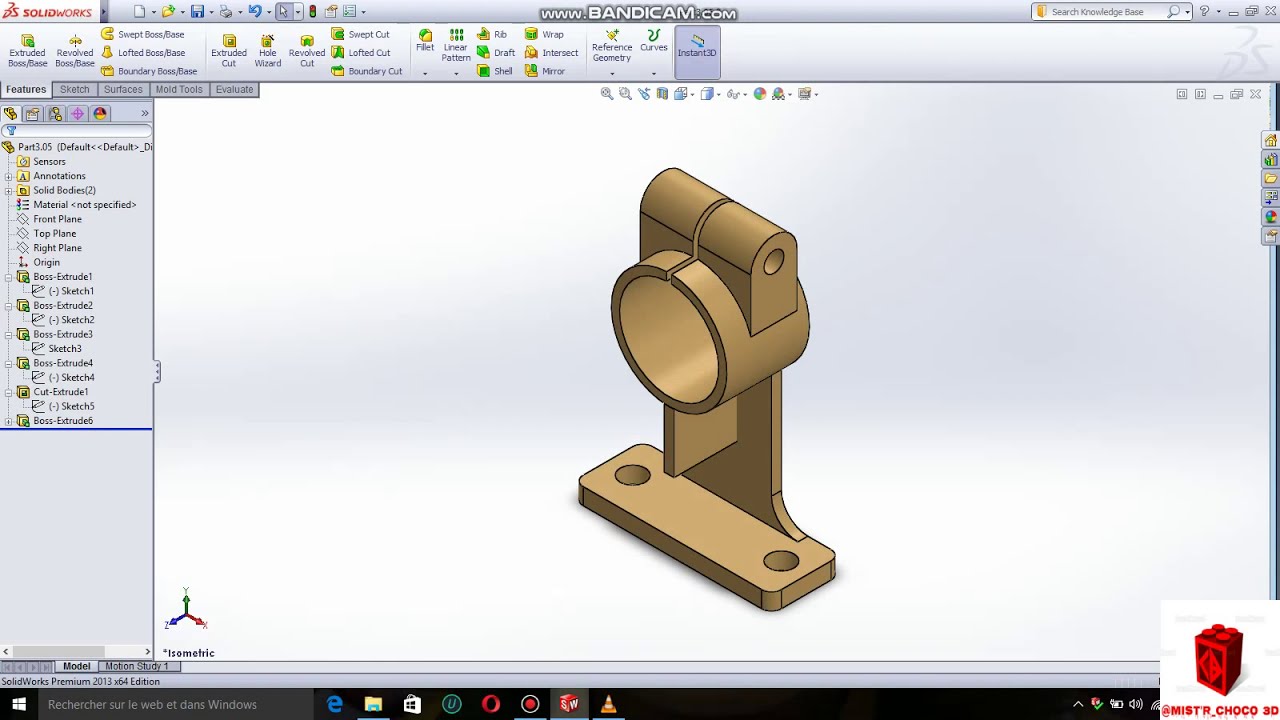1280x720 pixels.
Task: Select the Extruded Boss/Base tool
Action: click(27, 51)
